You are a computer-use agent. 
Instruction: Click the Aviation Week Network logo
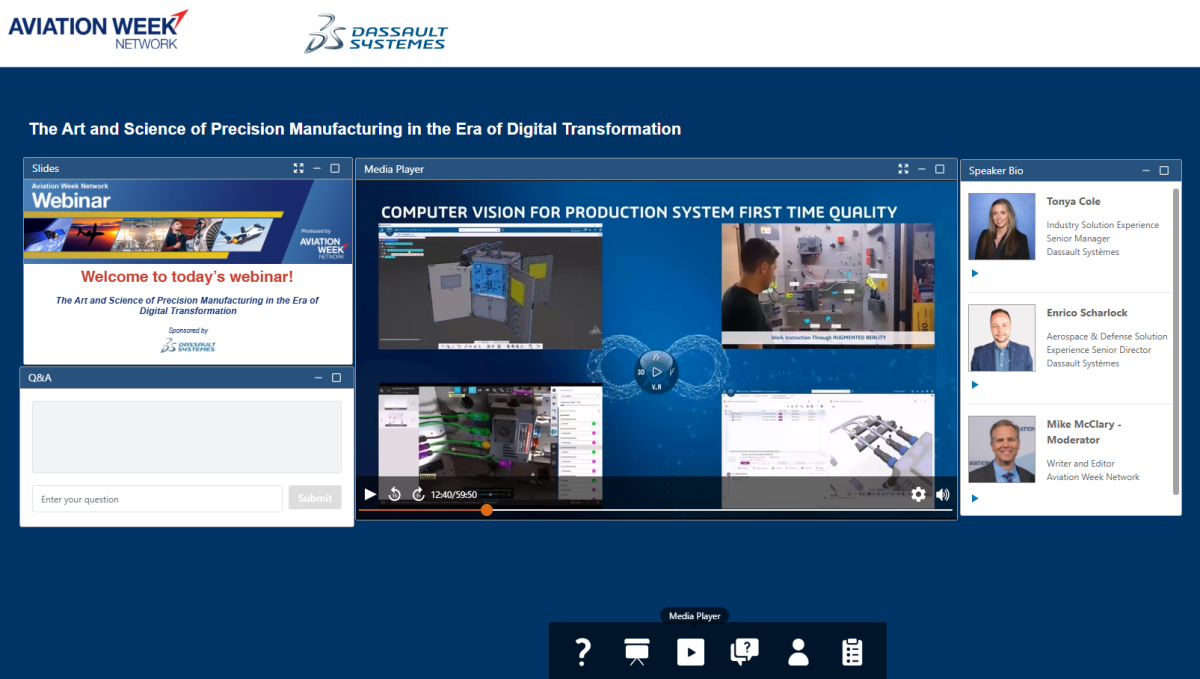98,28
